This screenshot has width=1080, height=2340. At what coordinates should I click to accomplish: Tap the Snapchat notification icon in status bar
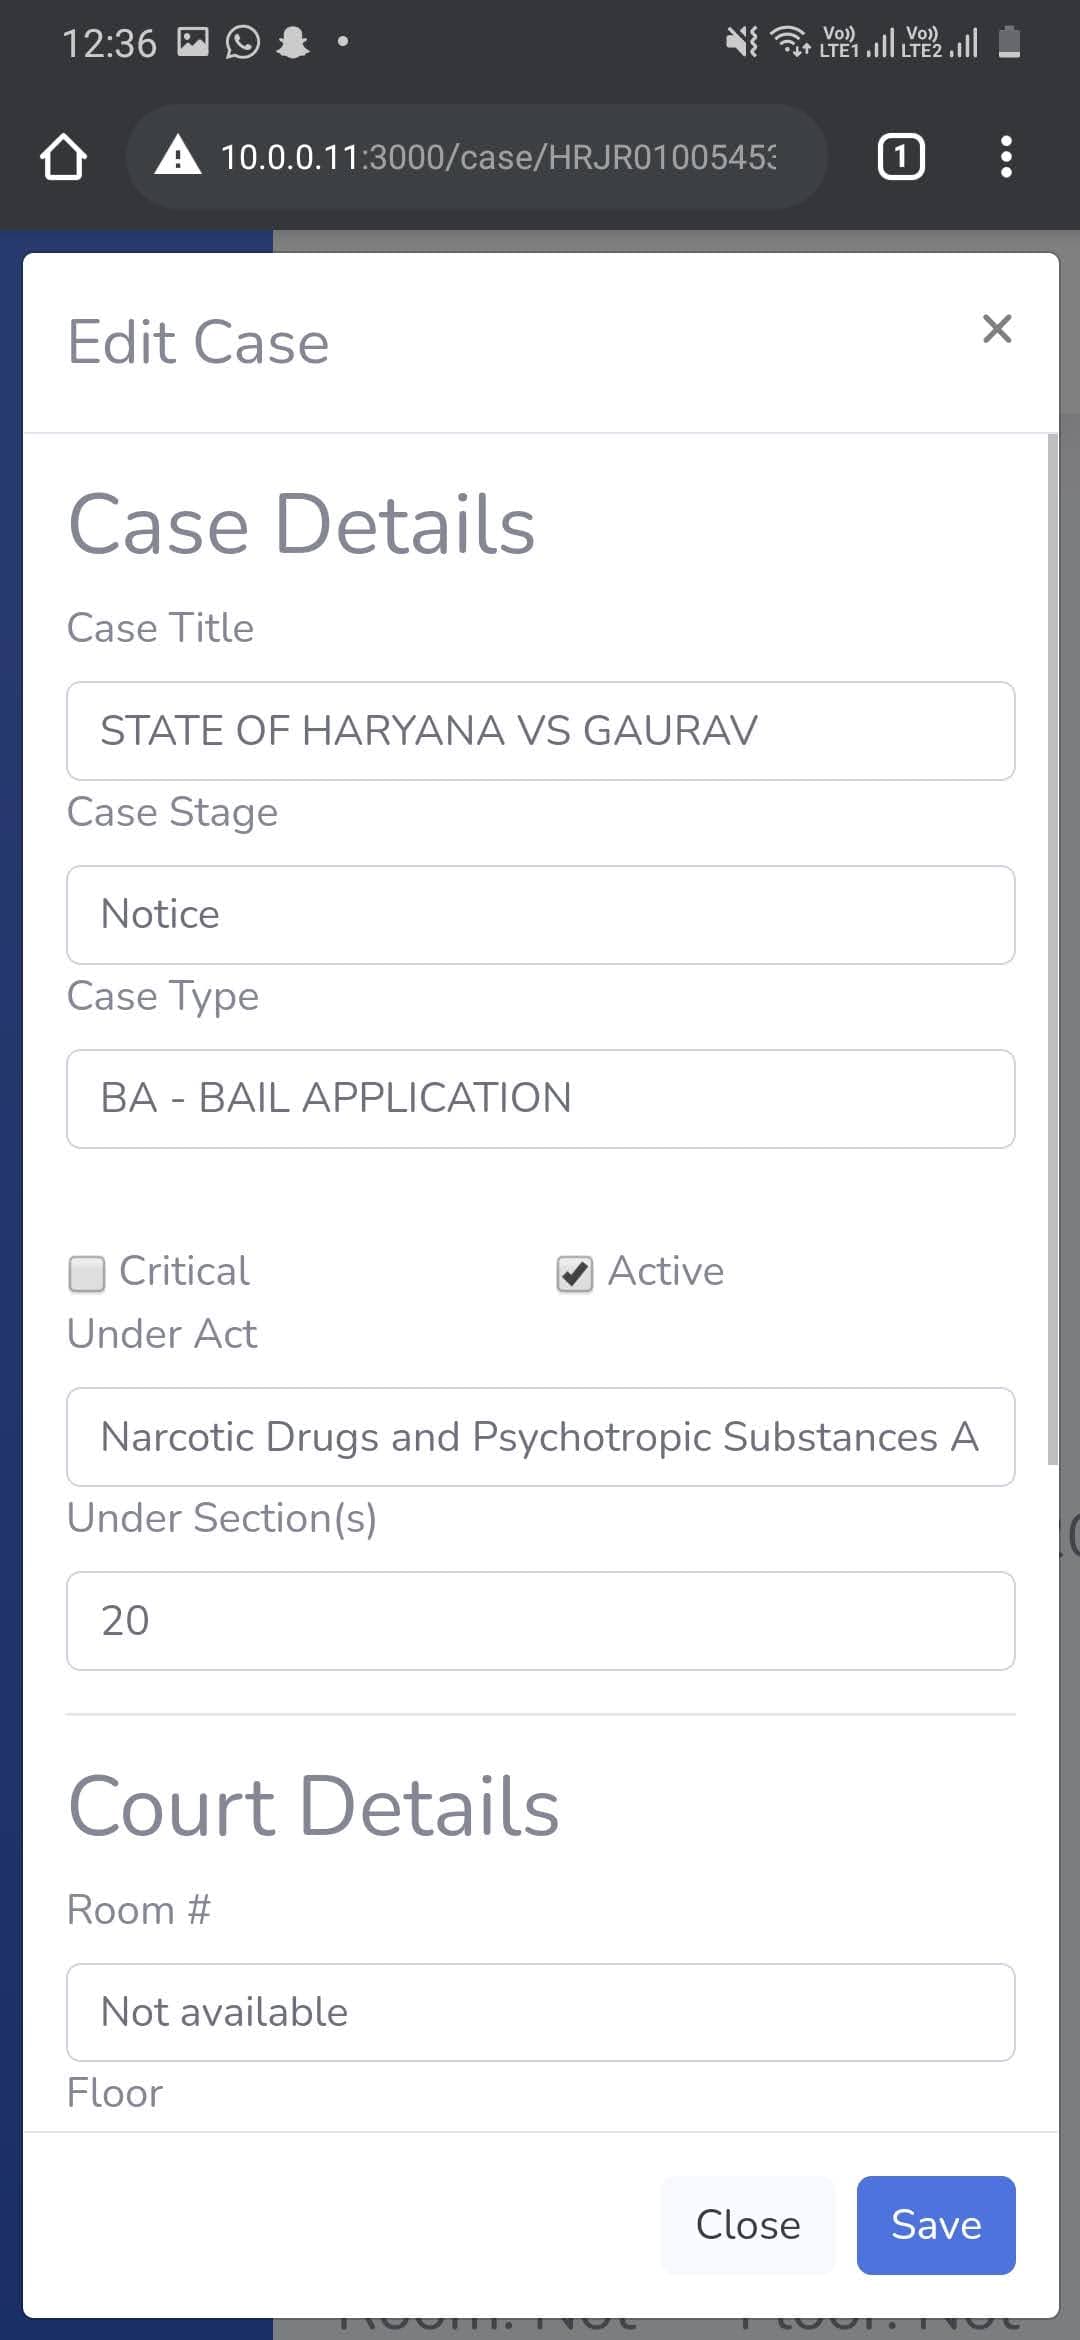pos(292,42)
